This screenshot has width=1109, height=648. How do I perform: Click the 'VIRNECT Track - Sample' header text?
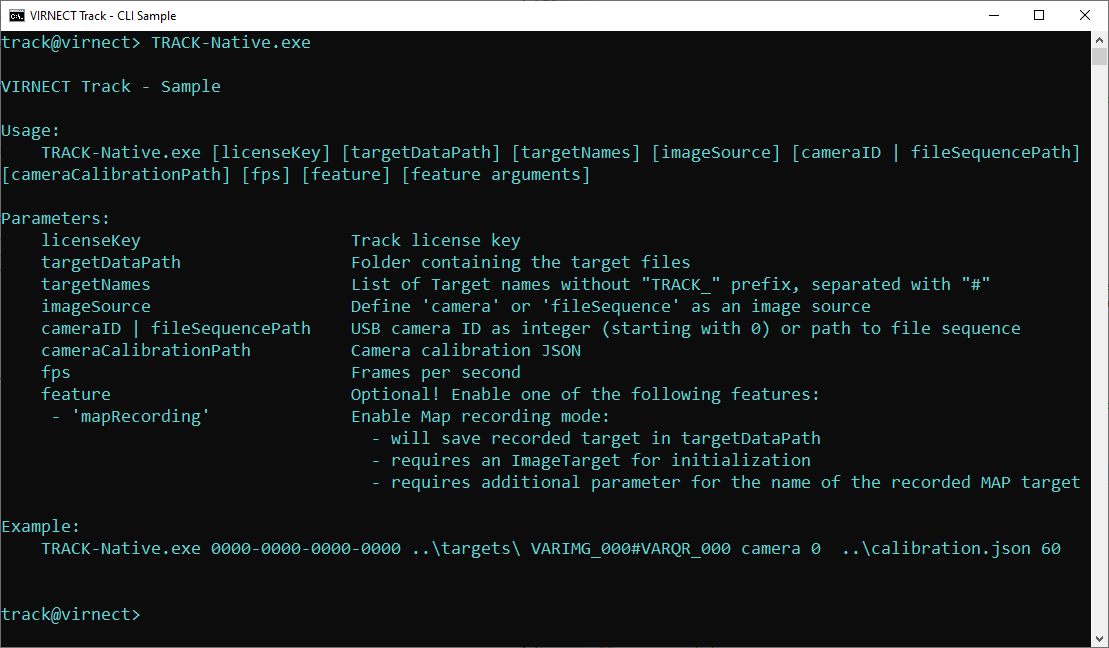110,87
